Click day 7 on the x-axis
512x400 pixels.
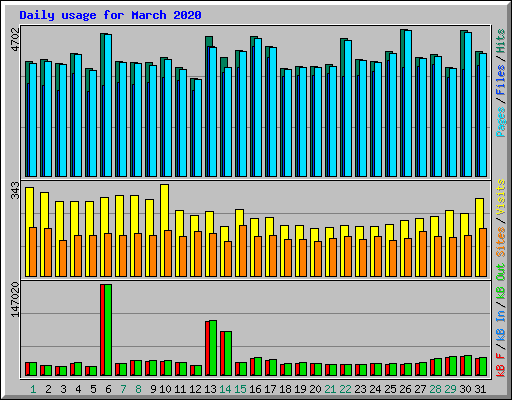(x=123, y=389)
